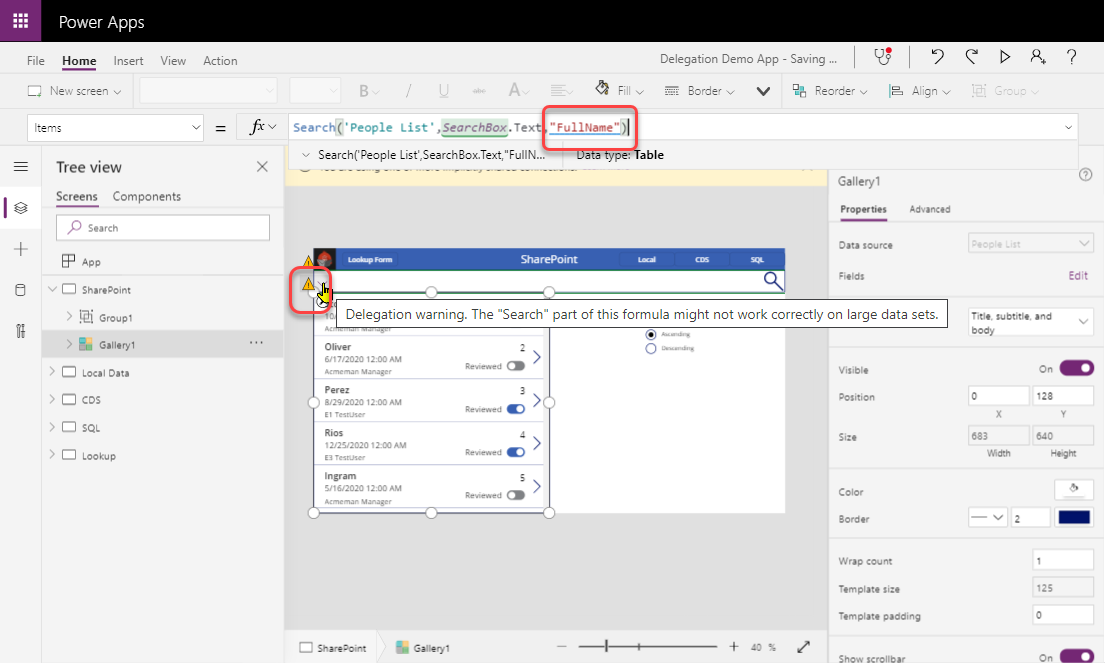Open the Help question mark icon

(1071, 57)
